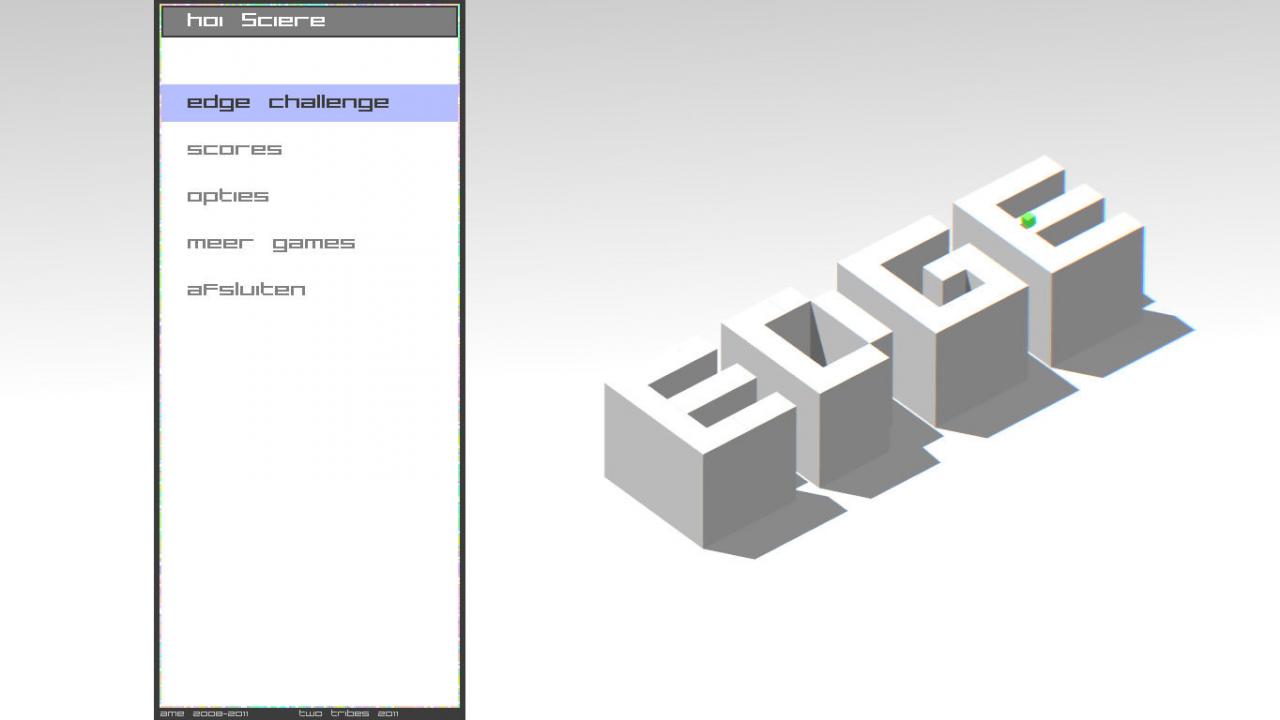Click the small green cube on the EDGE logo
This screenshot has height=720, width=1280.
pos(1028,220)
